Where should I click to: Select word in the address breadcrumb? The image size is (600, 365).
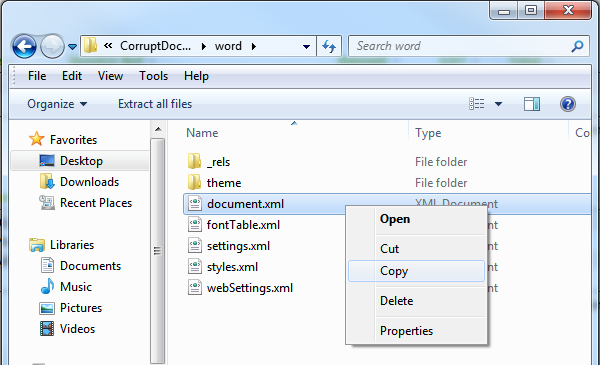(228, 46)
